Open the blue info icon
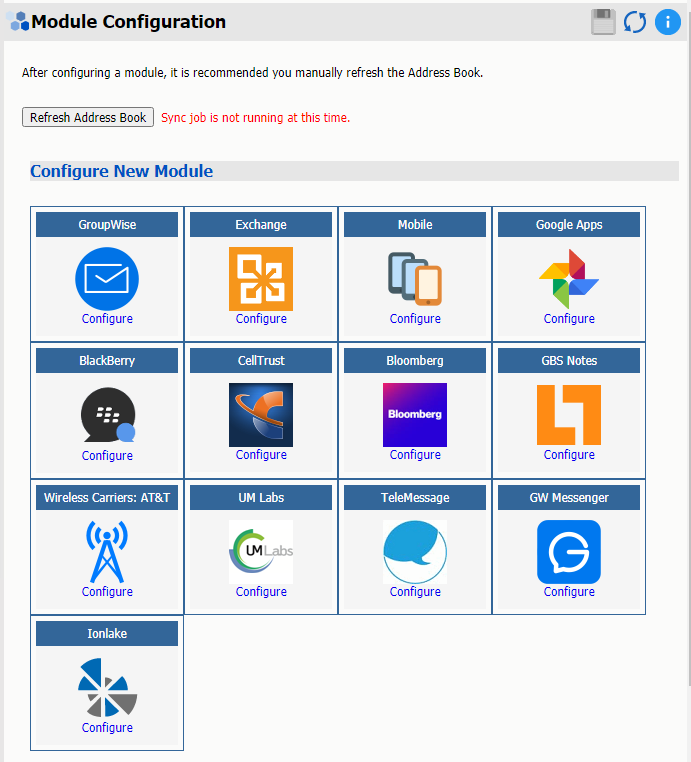 668,22
